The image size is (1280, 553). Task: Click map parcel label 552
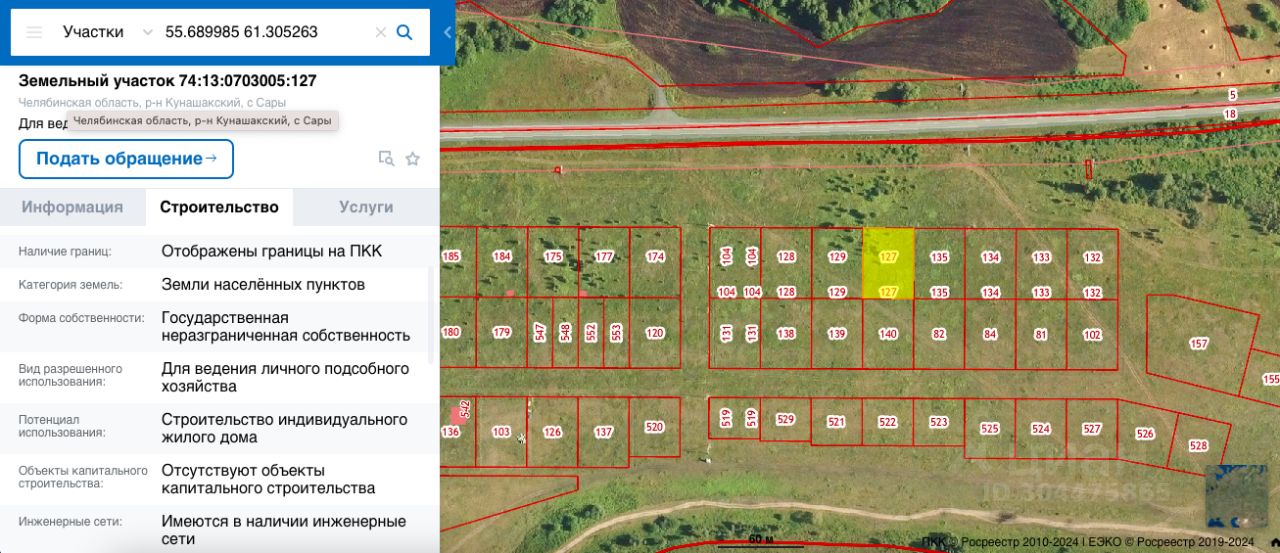(591, 332)
